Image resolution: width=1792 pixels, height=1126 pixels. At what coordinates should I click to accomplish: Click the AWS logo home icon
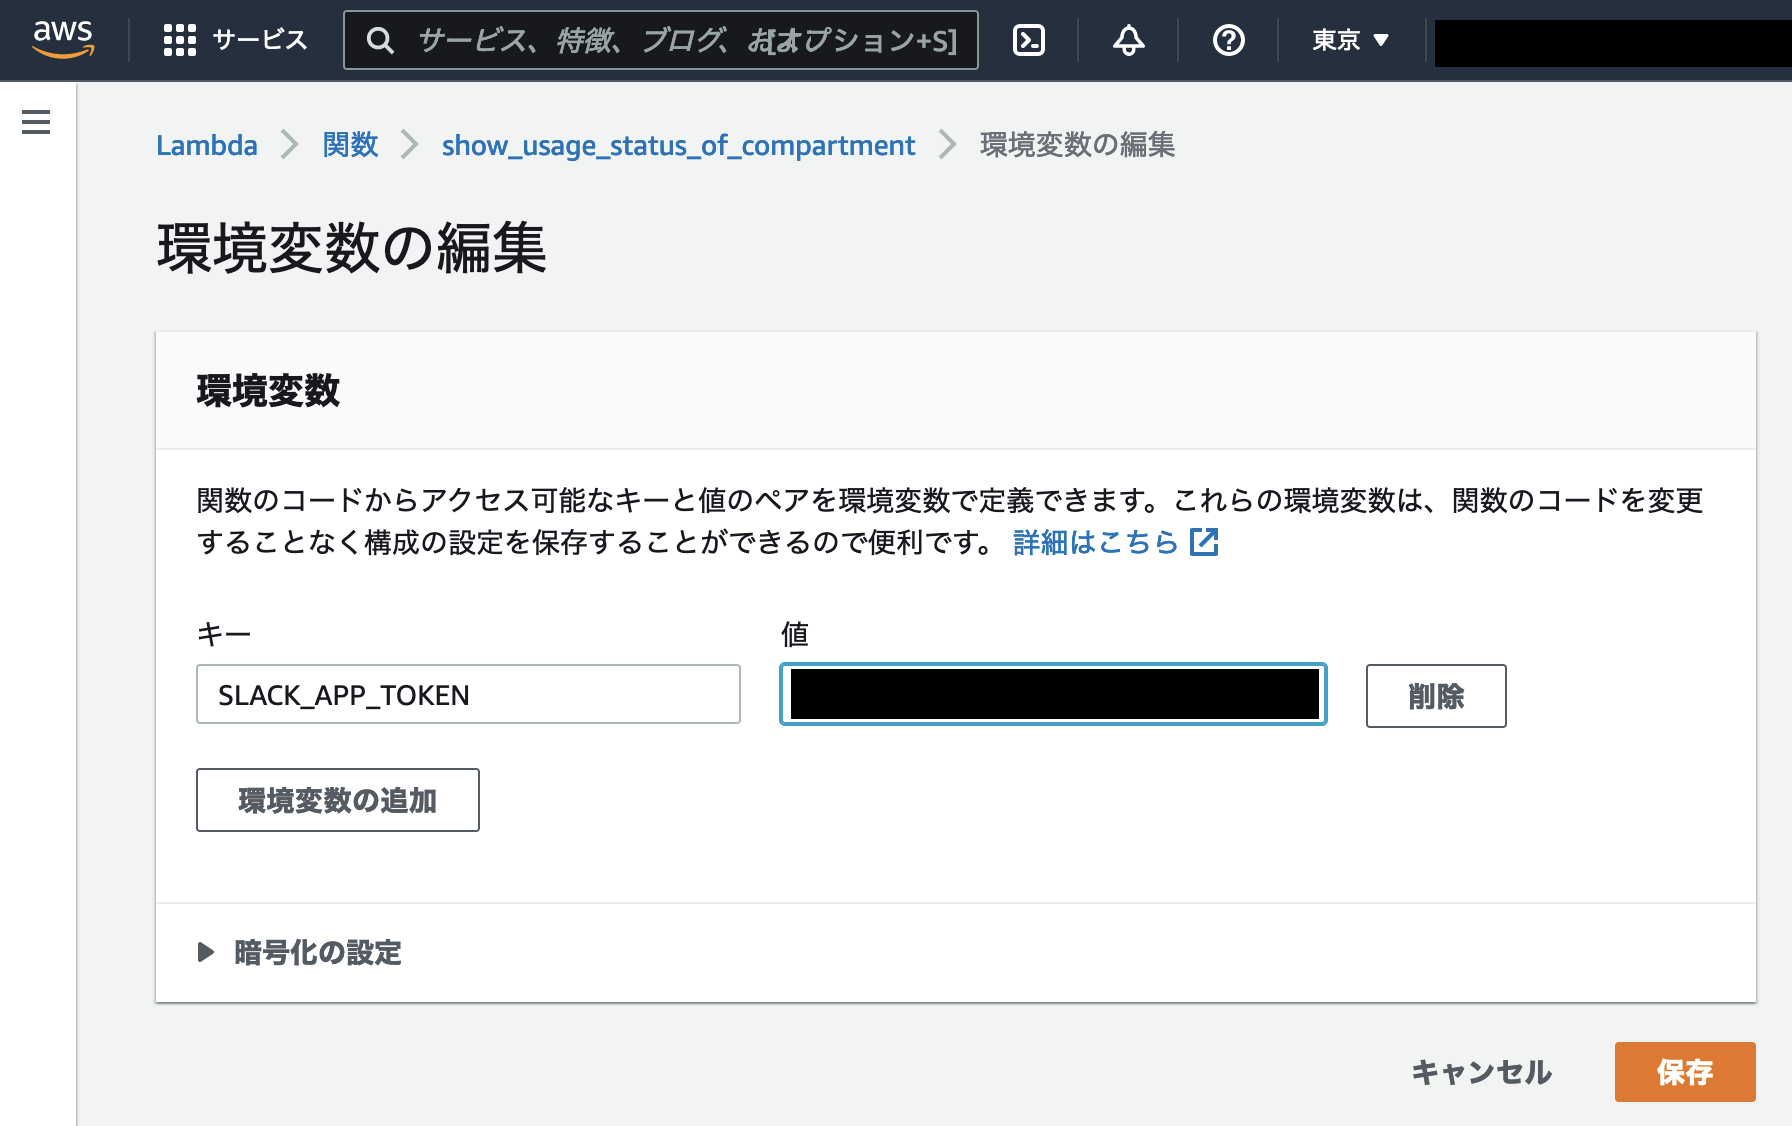point(63,39)
